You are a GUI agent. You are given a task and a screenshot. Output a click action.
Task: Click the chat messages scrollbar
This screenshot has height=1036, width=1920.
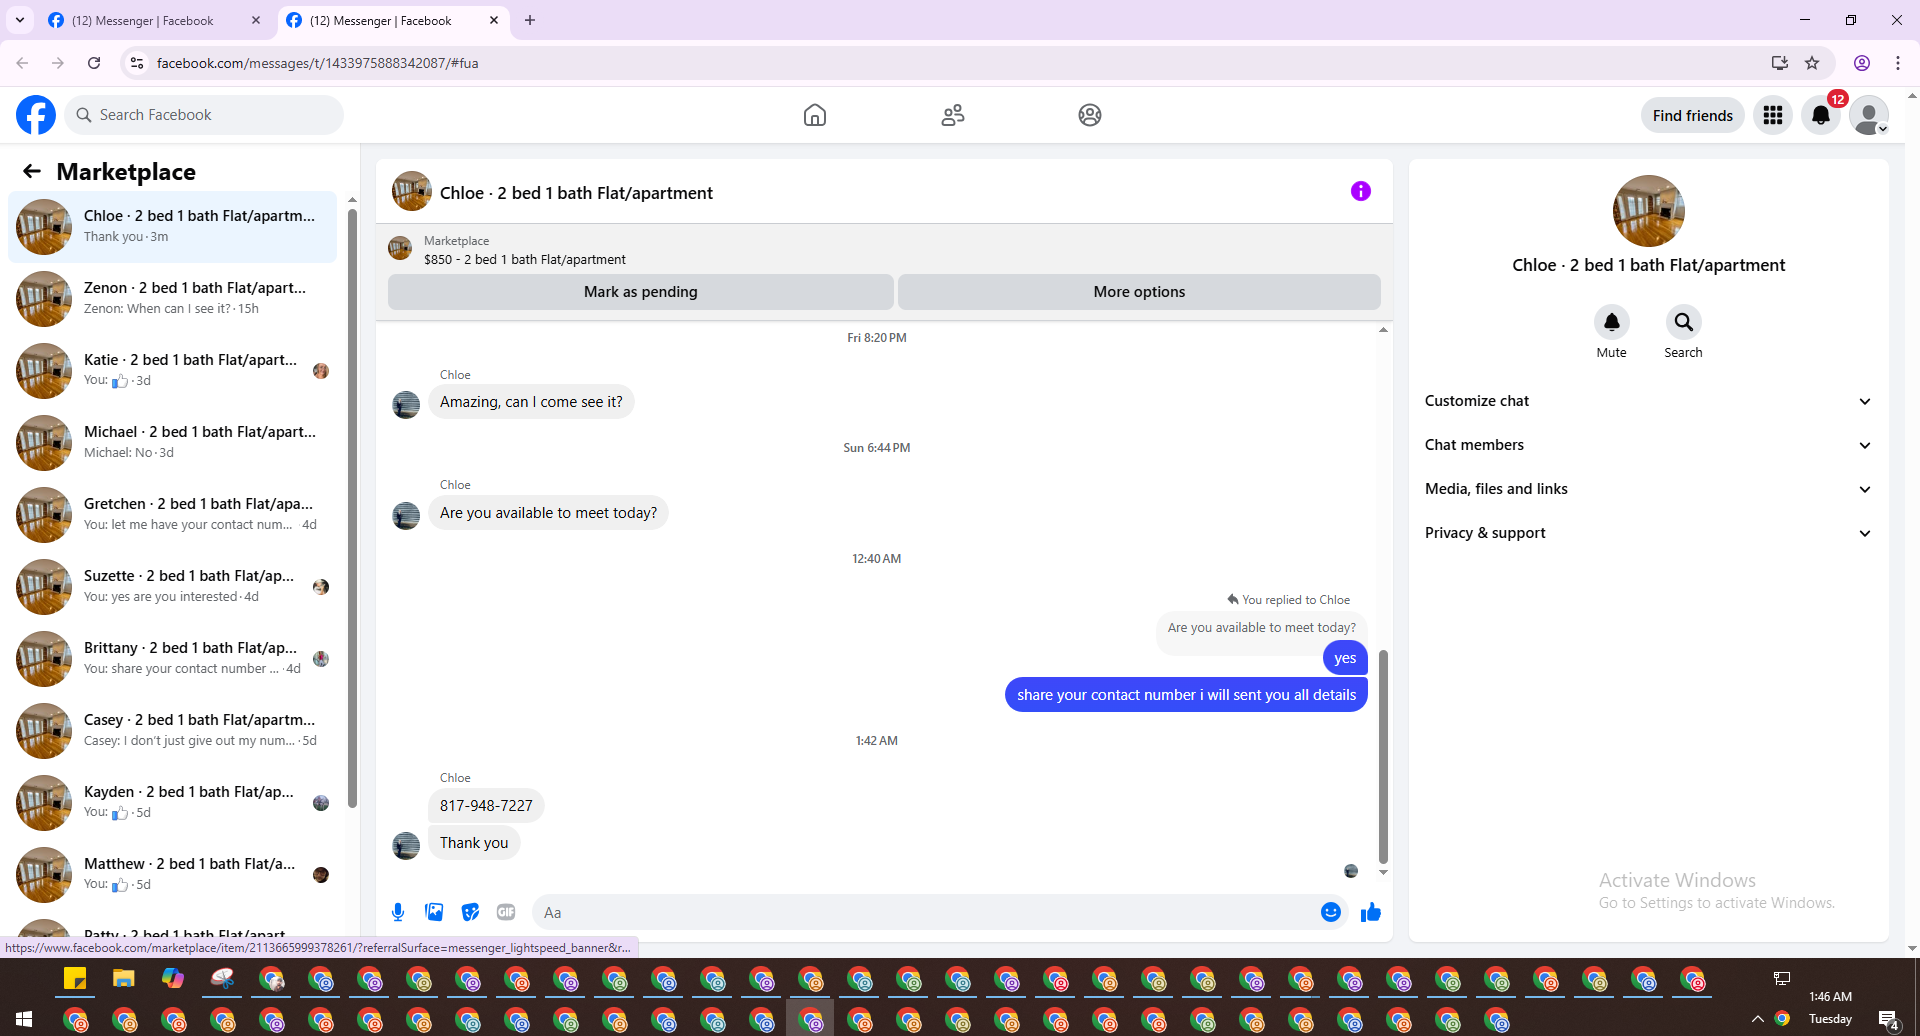point(1383,756)
